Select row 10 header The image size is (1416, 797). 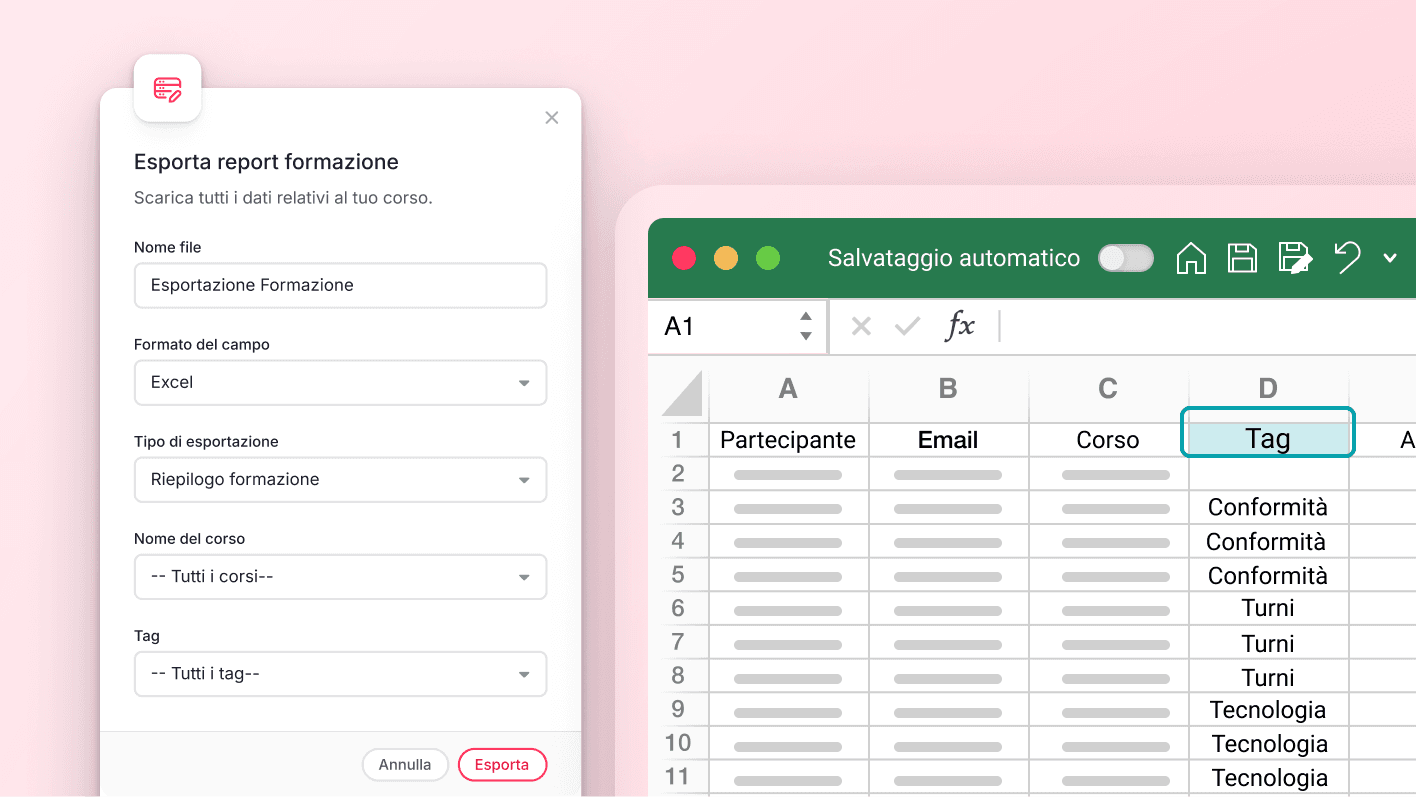pos(678,743)
